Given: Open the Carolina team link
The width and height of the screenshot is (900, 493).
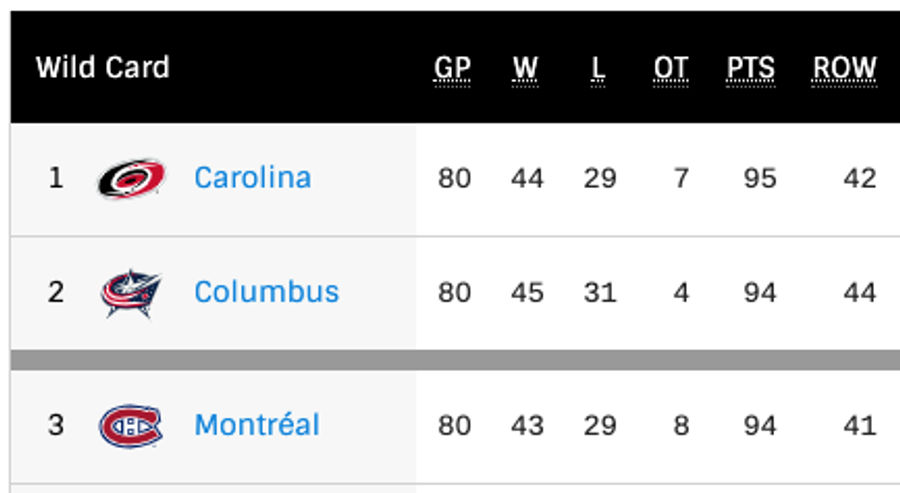Looking at the screenshot, I should (x=252, y=178).
